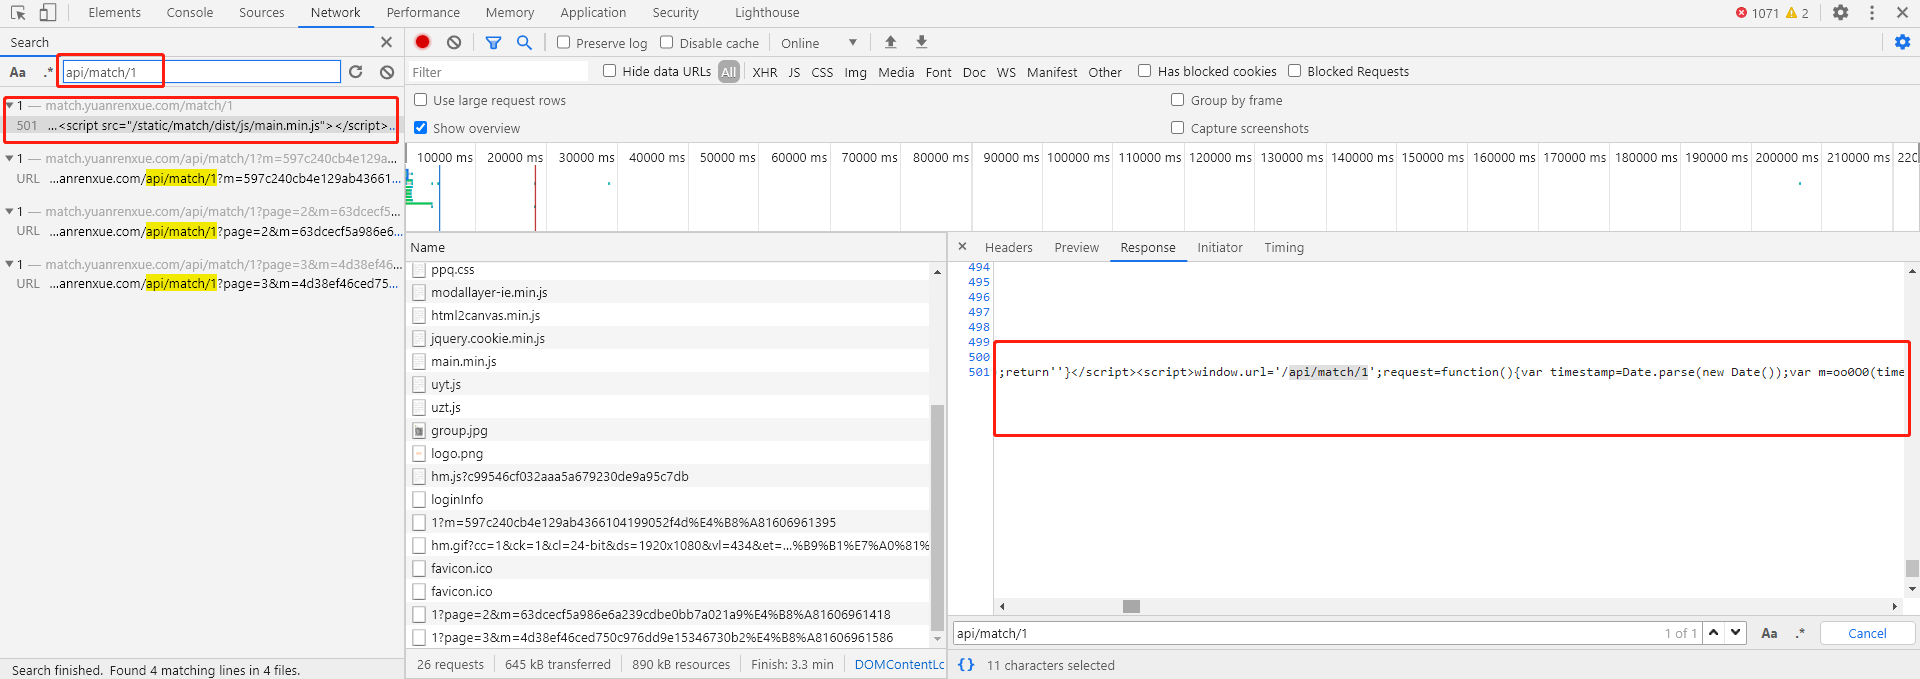Check Has blocked cookies
Viewport: 1920px width, 679px height.
click(x=1145, y=71)
